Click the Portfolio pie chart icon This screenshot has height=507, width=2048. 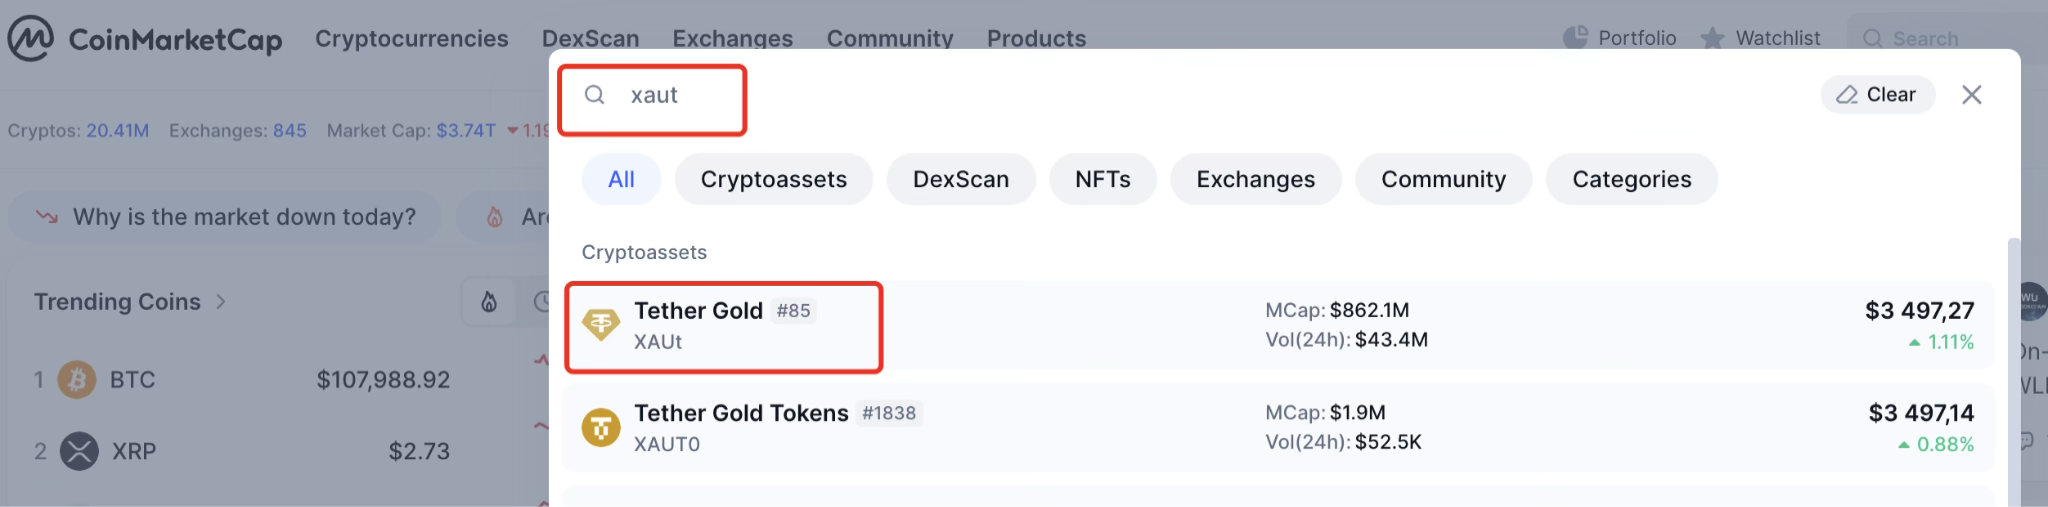pyautogui.click(x=1575, y=38)
